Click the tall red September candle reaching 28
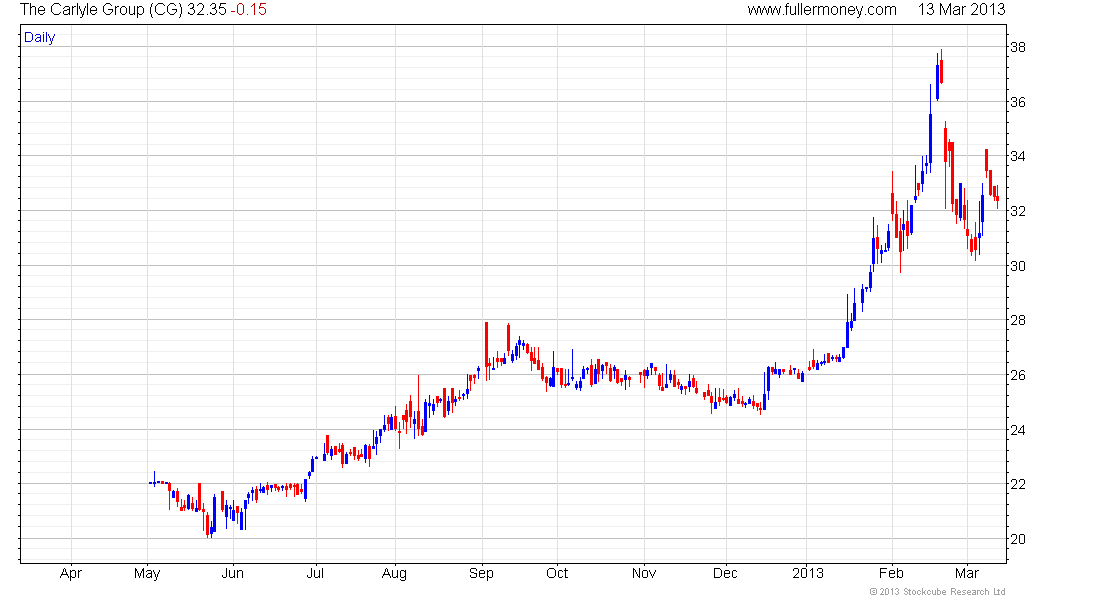 coord(485,351)
